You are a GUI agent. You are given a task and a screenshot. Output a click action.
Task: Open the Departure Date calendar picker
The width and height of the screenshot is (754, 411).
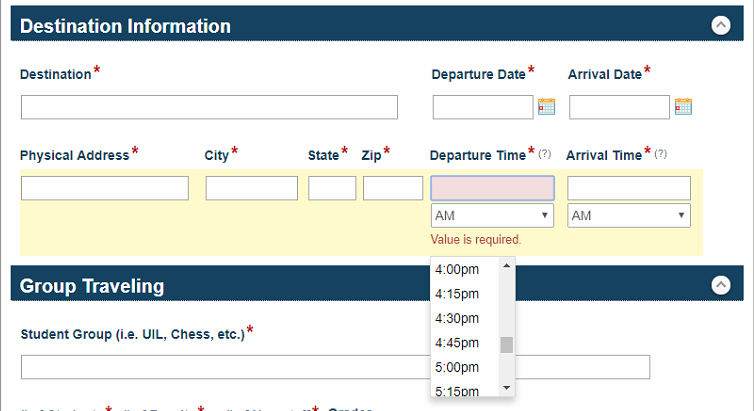click(x=546, y=107)
